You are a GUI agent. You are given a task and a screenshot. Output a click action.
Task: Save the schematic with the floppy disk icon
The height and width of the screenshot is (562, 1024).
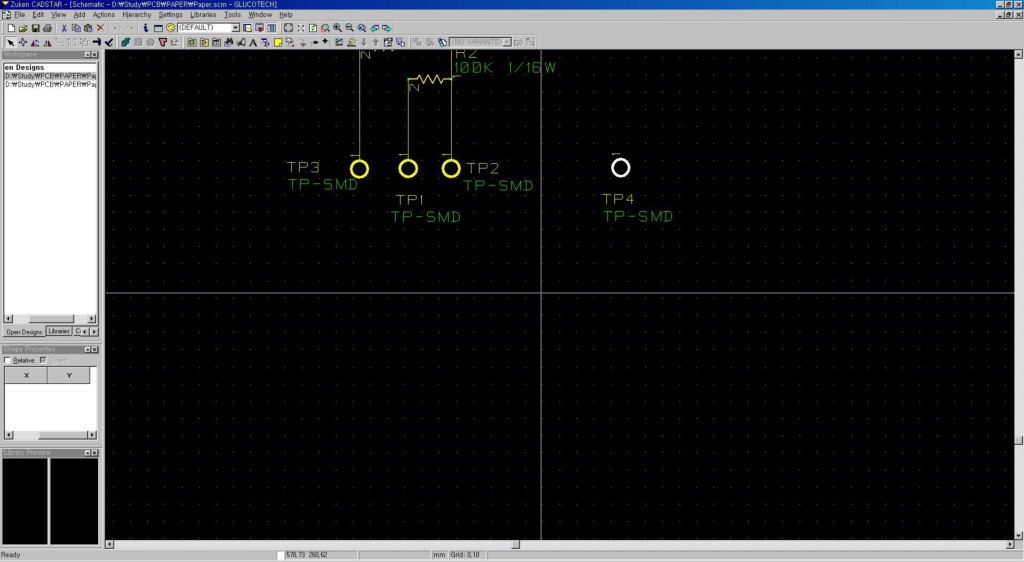tap(35, 28)
